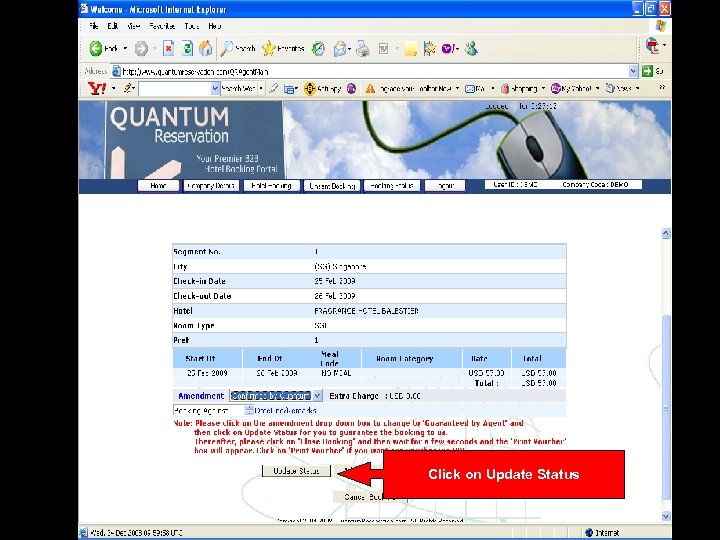Click the Update Status button
The image size is (720, 540).
296,471
